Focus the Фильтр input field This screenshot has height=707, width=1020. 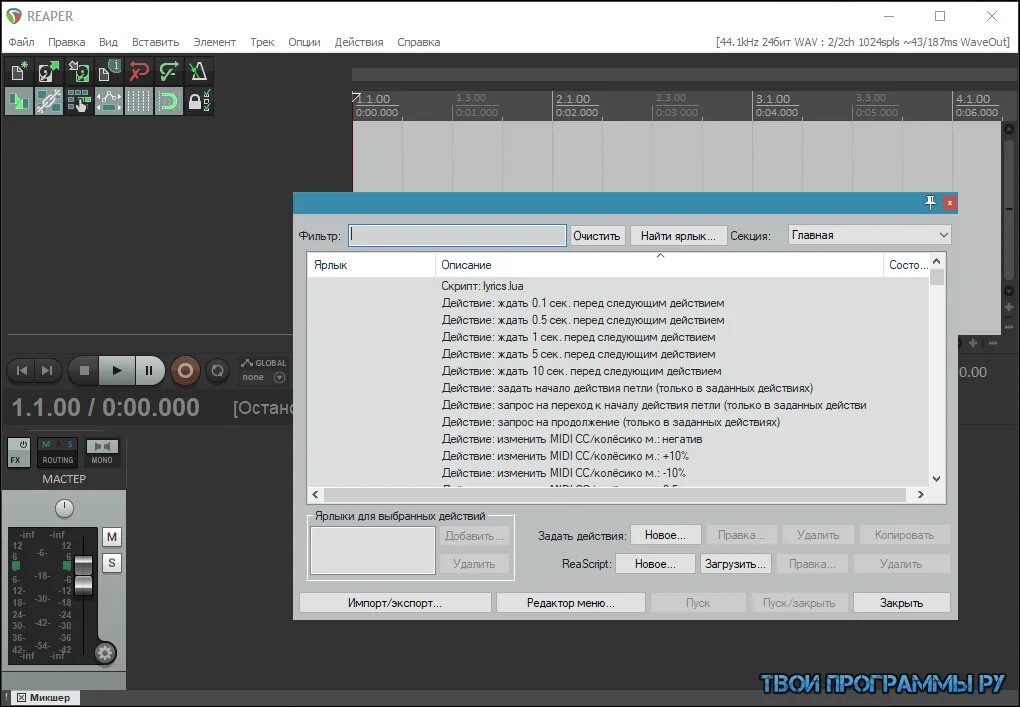[x=457, y=235]
